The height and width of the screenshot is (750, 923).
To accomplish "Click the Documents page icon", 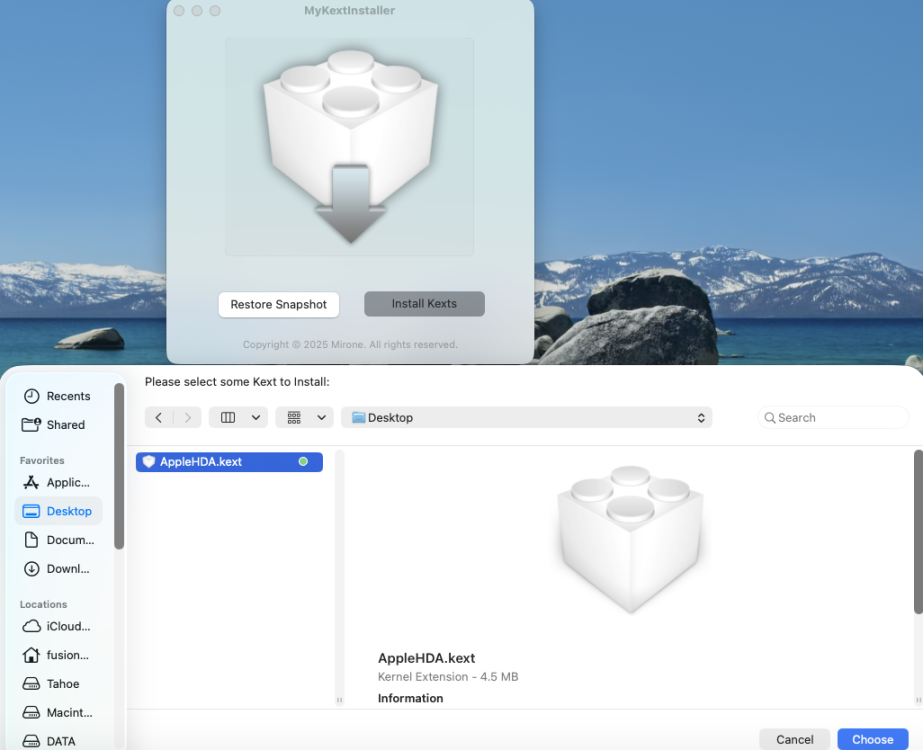I will 31,540.
